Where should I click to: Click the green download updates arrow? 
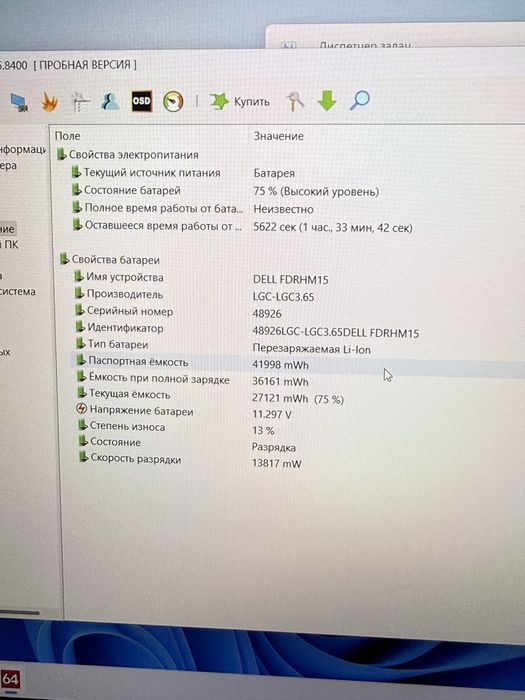tap(327, 100)
